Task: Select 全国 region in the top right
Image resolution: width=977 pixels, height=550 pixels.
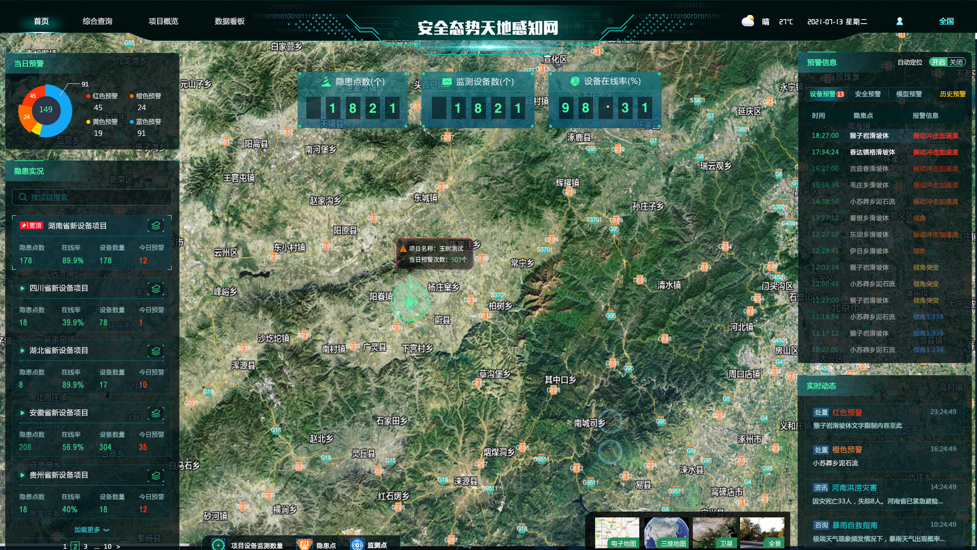Action: pos(946,21)
